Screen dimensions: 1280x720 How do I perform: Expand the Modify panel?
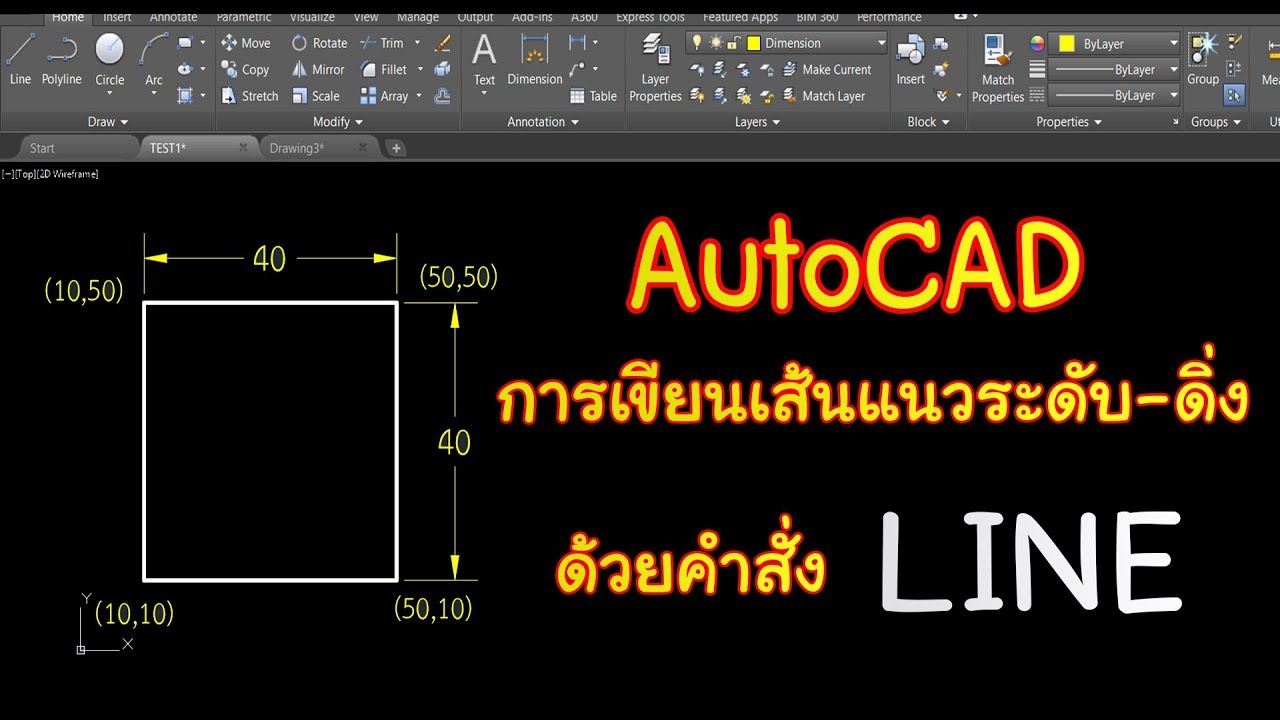coord(337,122)
